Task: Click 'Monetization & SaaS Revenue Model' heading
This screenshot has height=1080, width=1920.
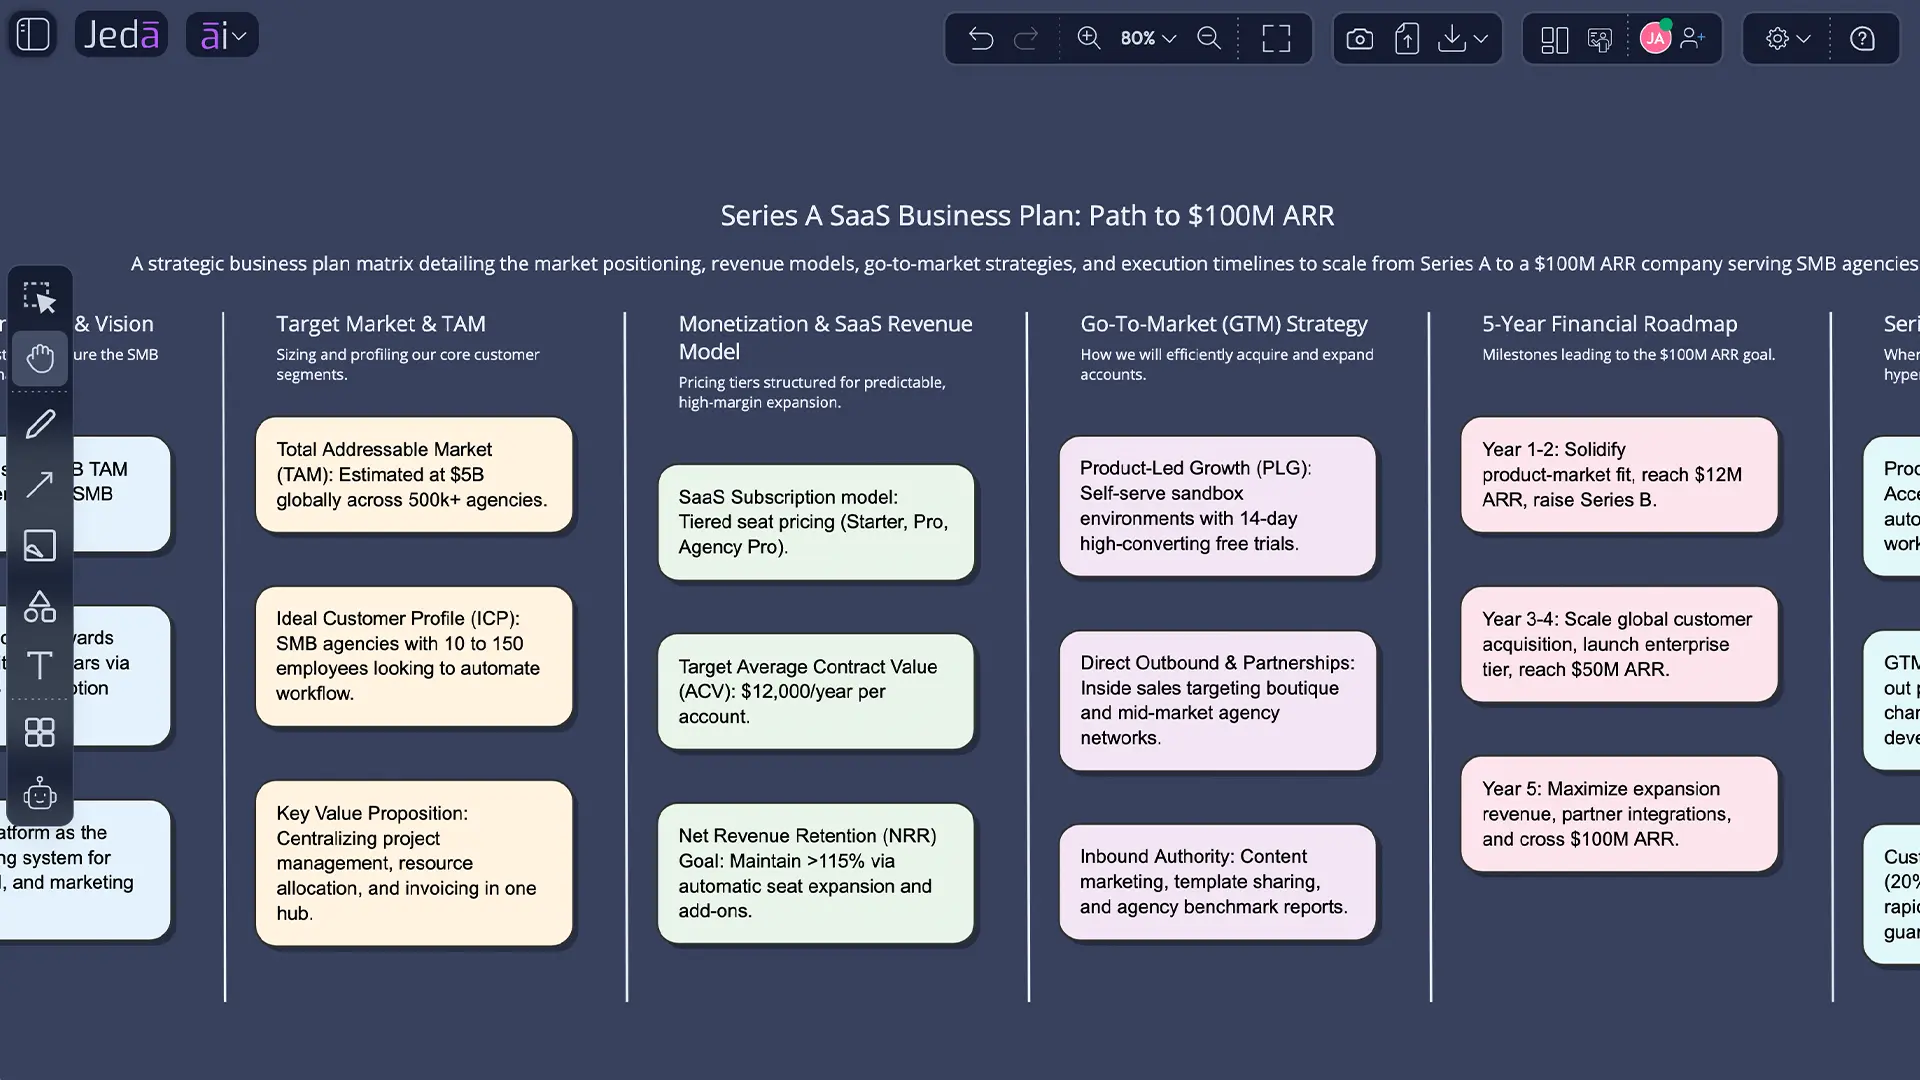Action: point(826,338)
